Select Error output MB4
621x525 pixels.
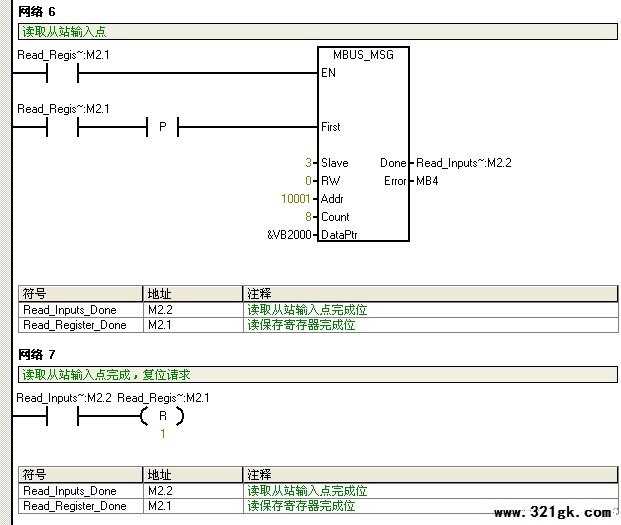(x=427, y=181)
